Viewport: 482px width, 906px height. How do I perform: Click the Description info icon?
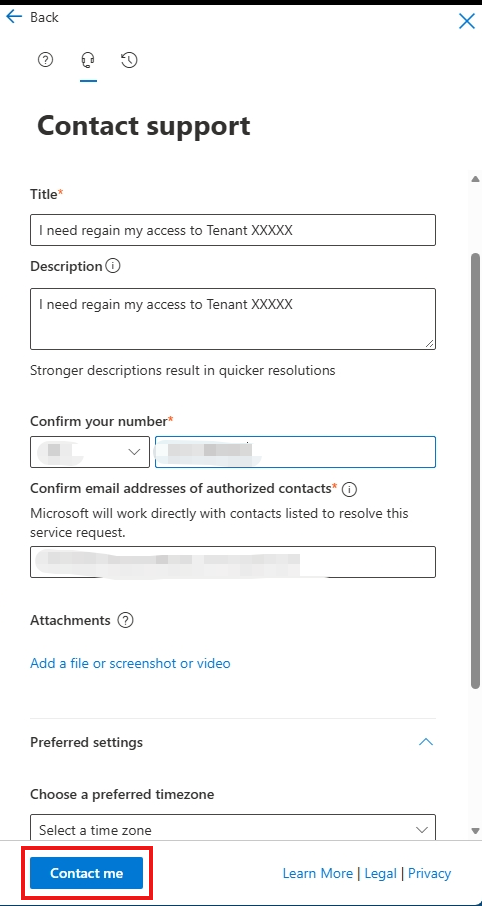pos(113,266)
